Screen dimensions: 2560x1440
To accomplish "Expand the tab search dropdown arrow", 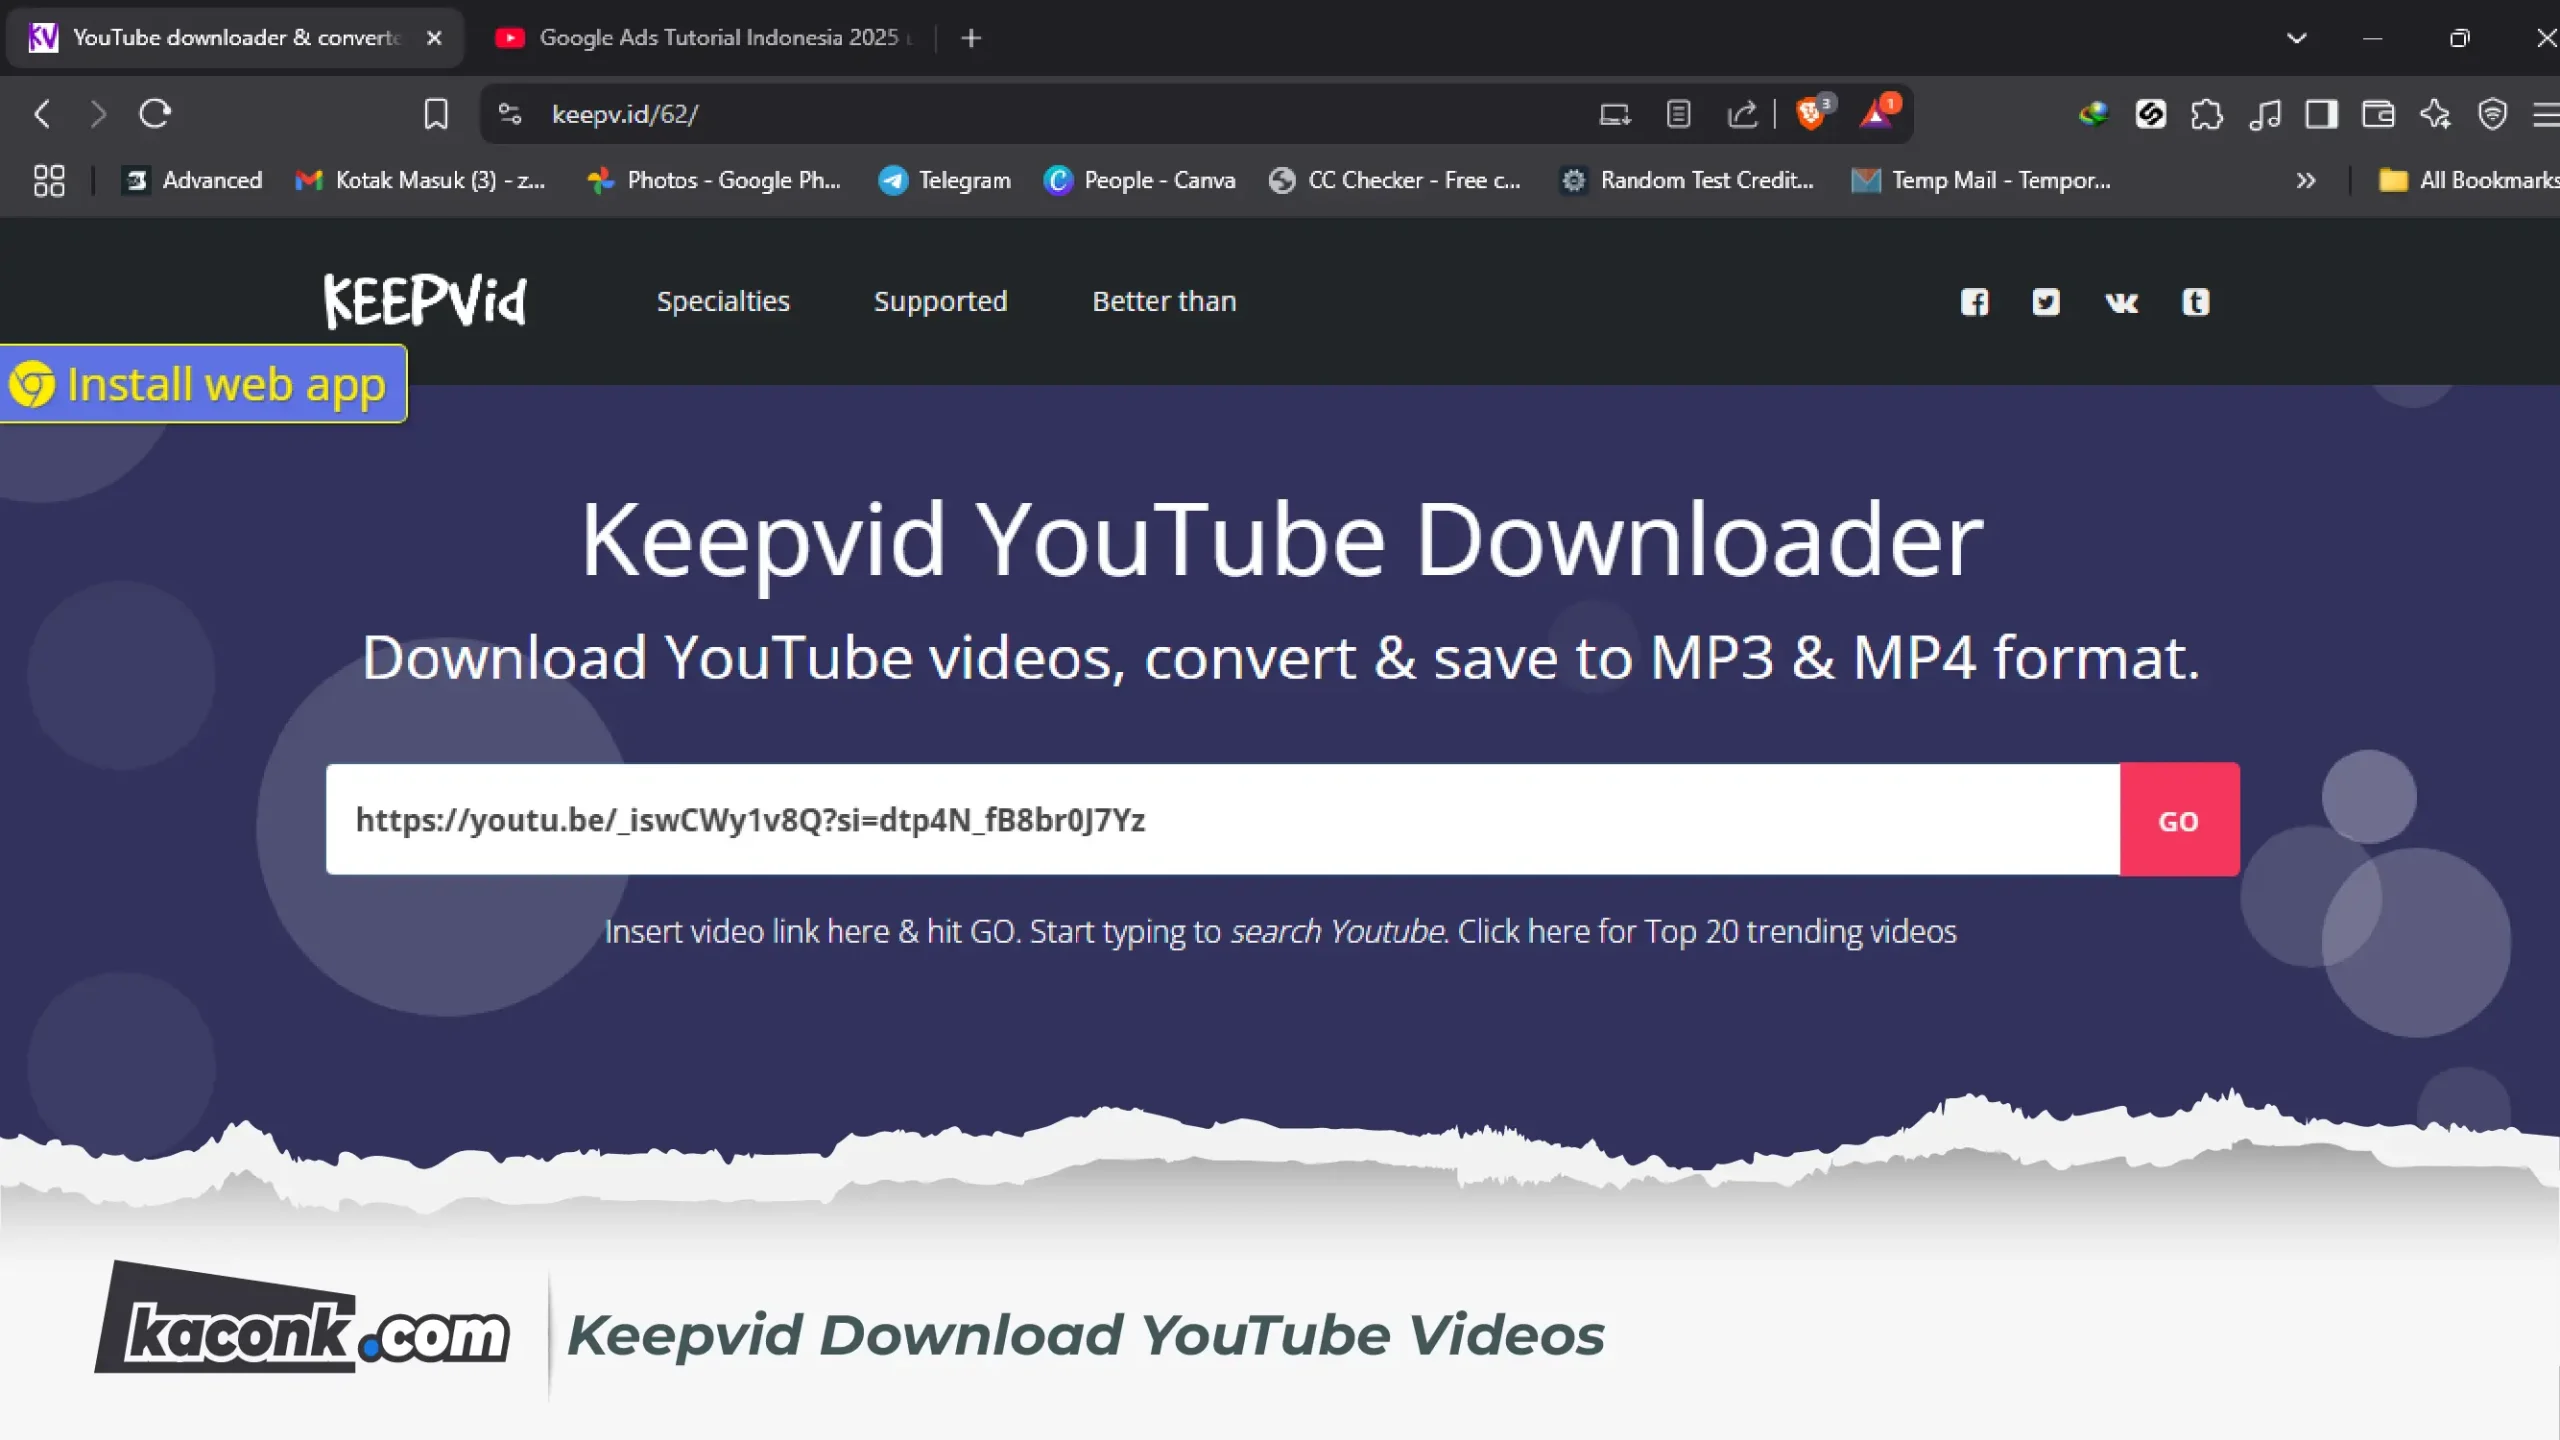I will [2296, 38].
